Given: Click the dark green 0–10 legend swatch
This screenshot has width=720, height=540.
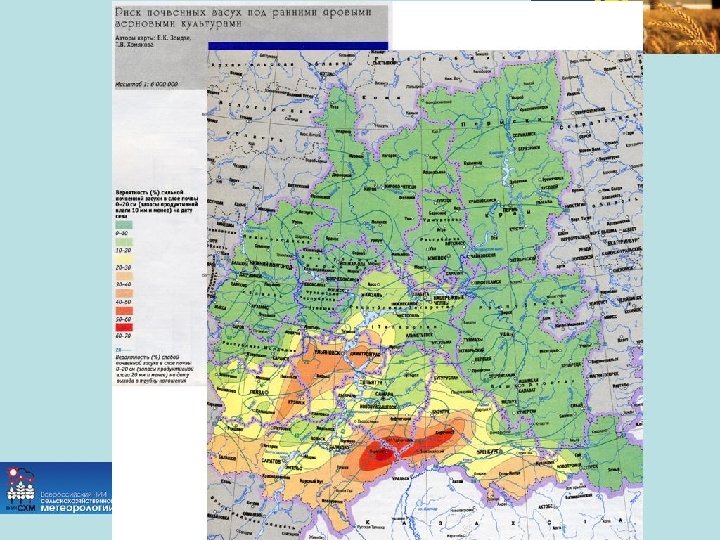Looking at the screenshot, I should click(124, 225).
